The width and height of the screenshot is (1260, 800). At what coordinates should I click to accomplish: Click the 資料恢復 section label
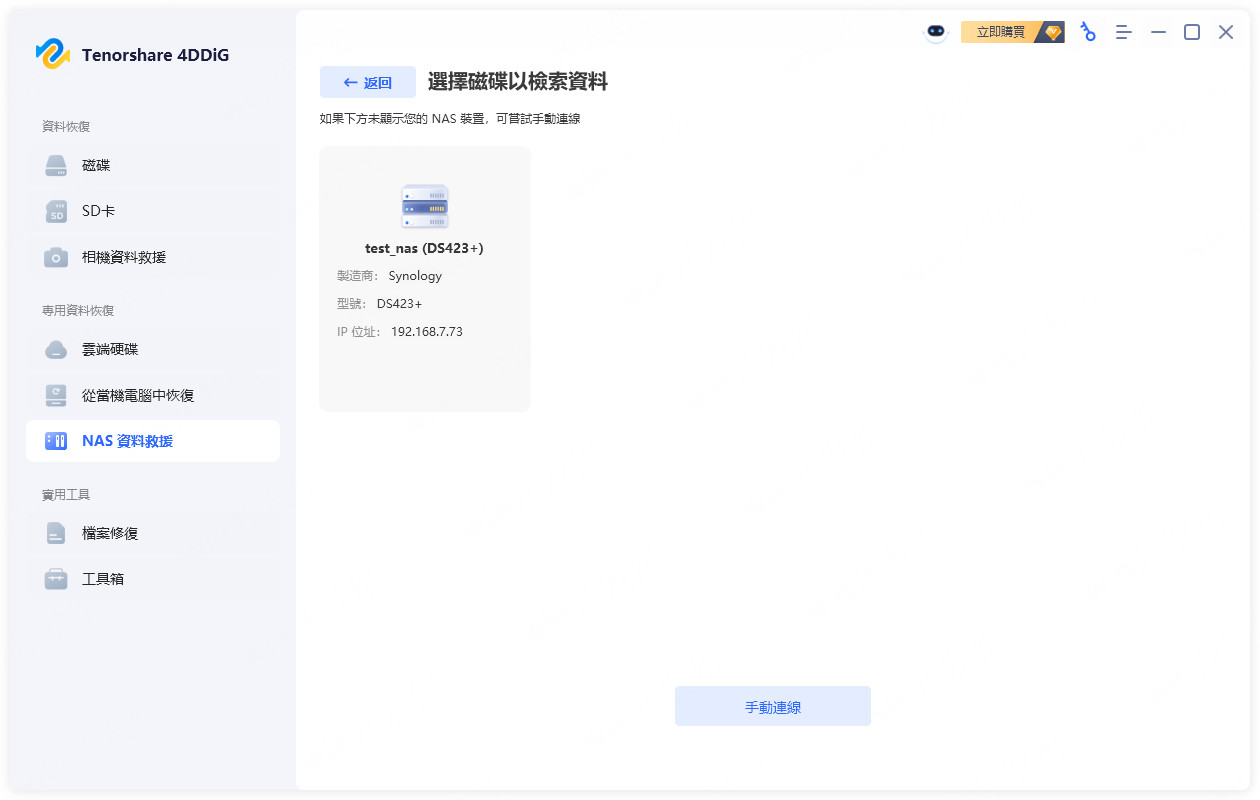(66, 127)
